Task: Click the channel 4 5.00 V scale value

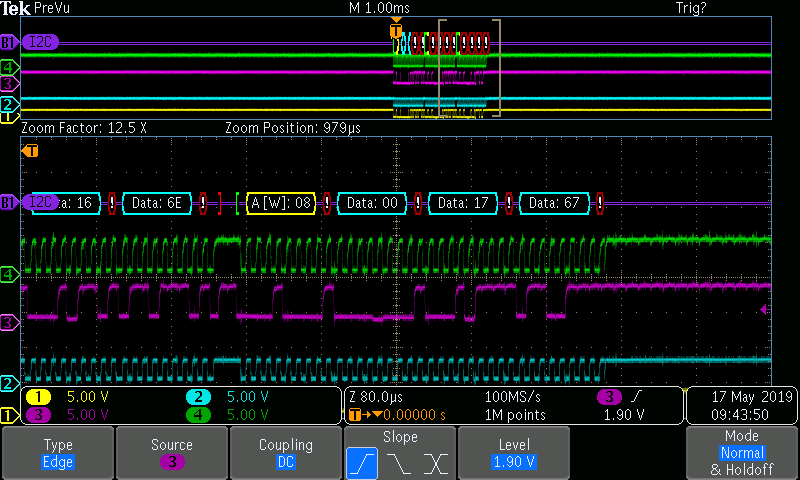Action: [247, 415]
